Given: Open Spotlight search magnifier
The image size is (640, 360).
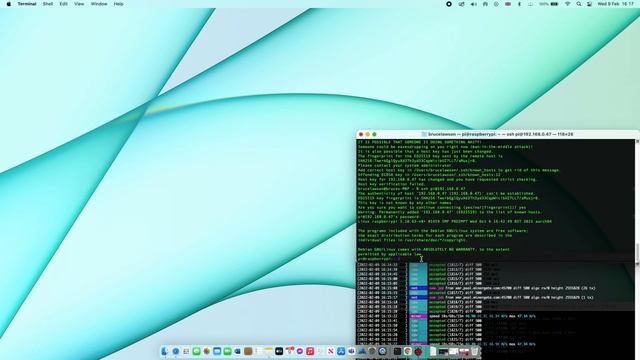Looking at the screenshot, I should click(579, 4).
